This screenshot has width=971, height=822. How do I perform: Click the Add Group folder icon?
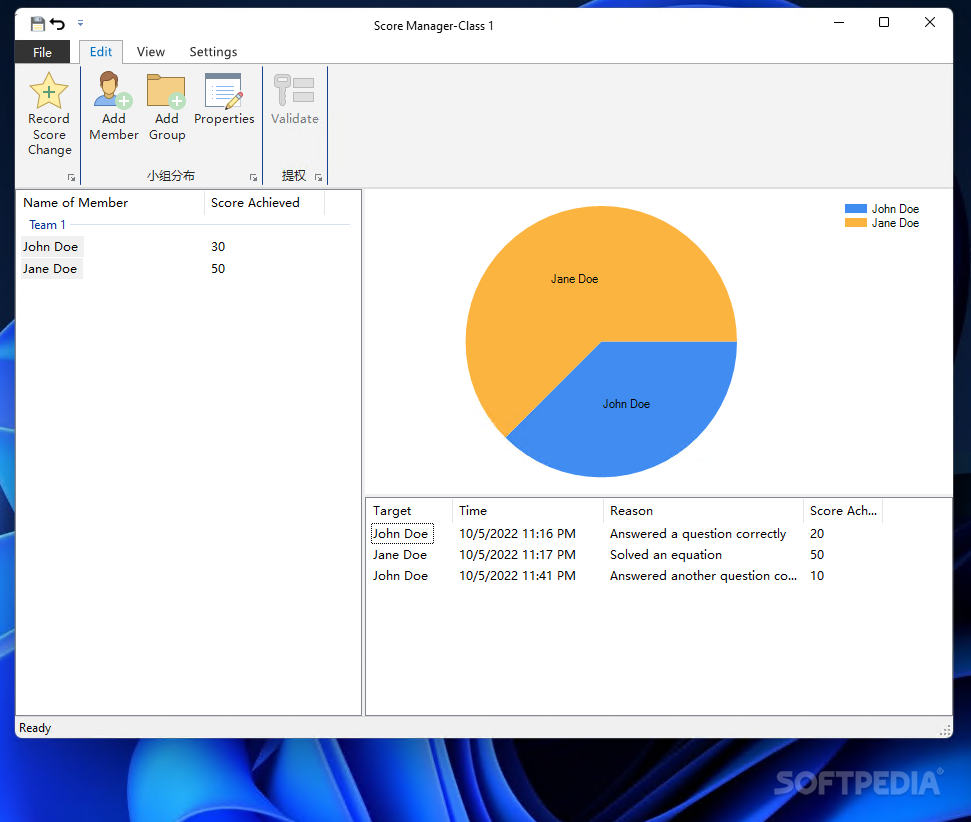[x=166, y=90]
